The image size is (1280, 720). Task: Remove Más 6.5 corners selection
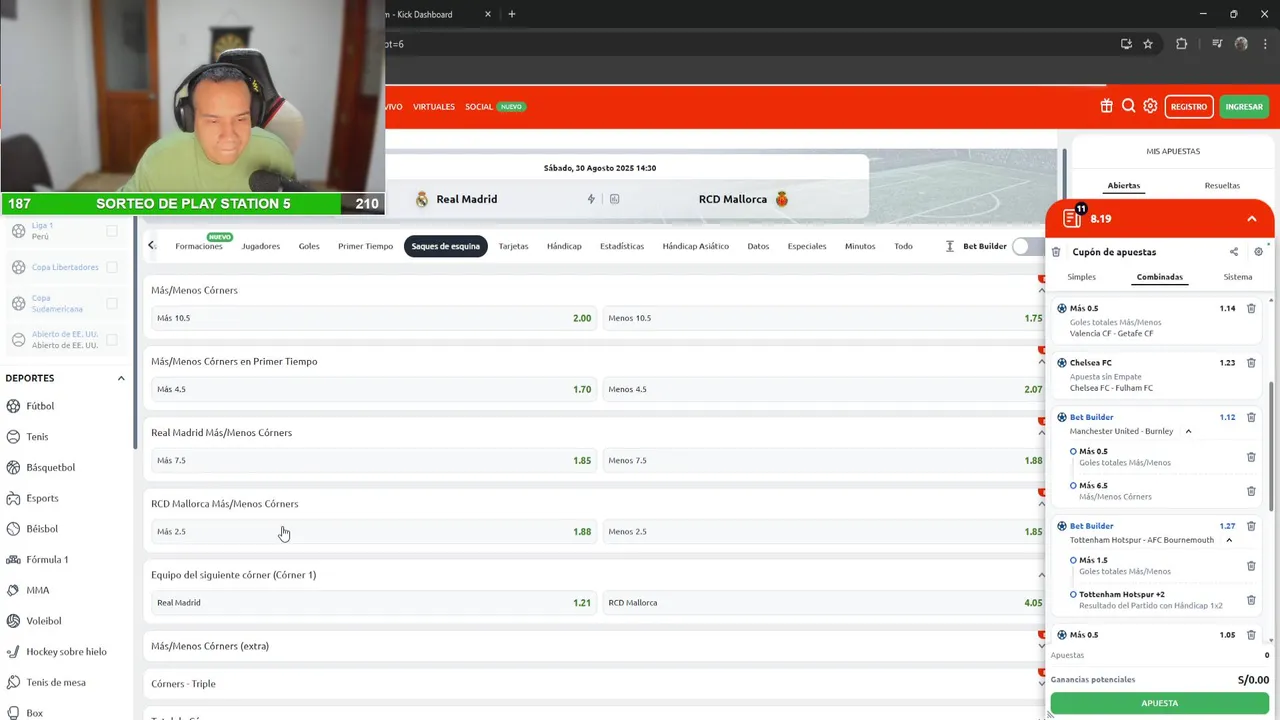pos(1251,491)
